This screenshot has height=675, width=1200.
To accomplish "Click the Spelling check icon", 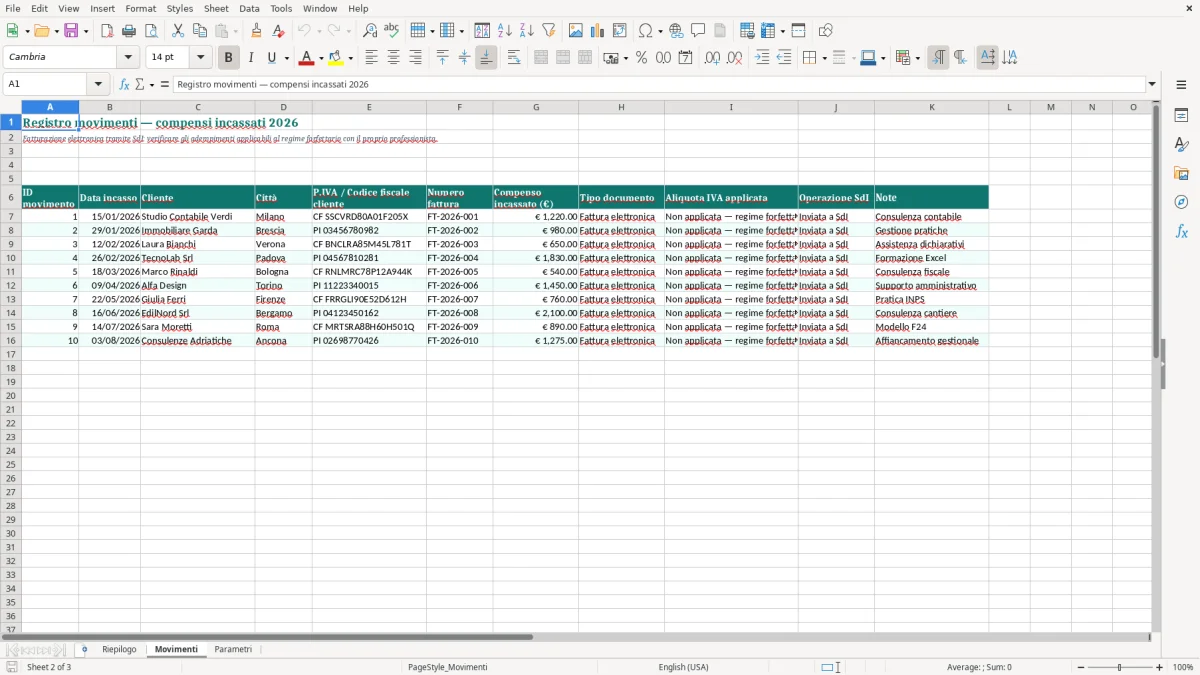I will (392, 31).
